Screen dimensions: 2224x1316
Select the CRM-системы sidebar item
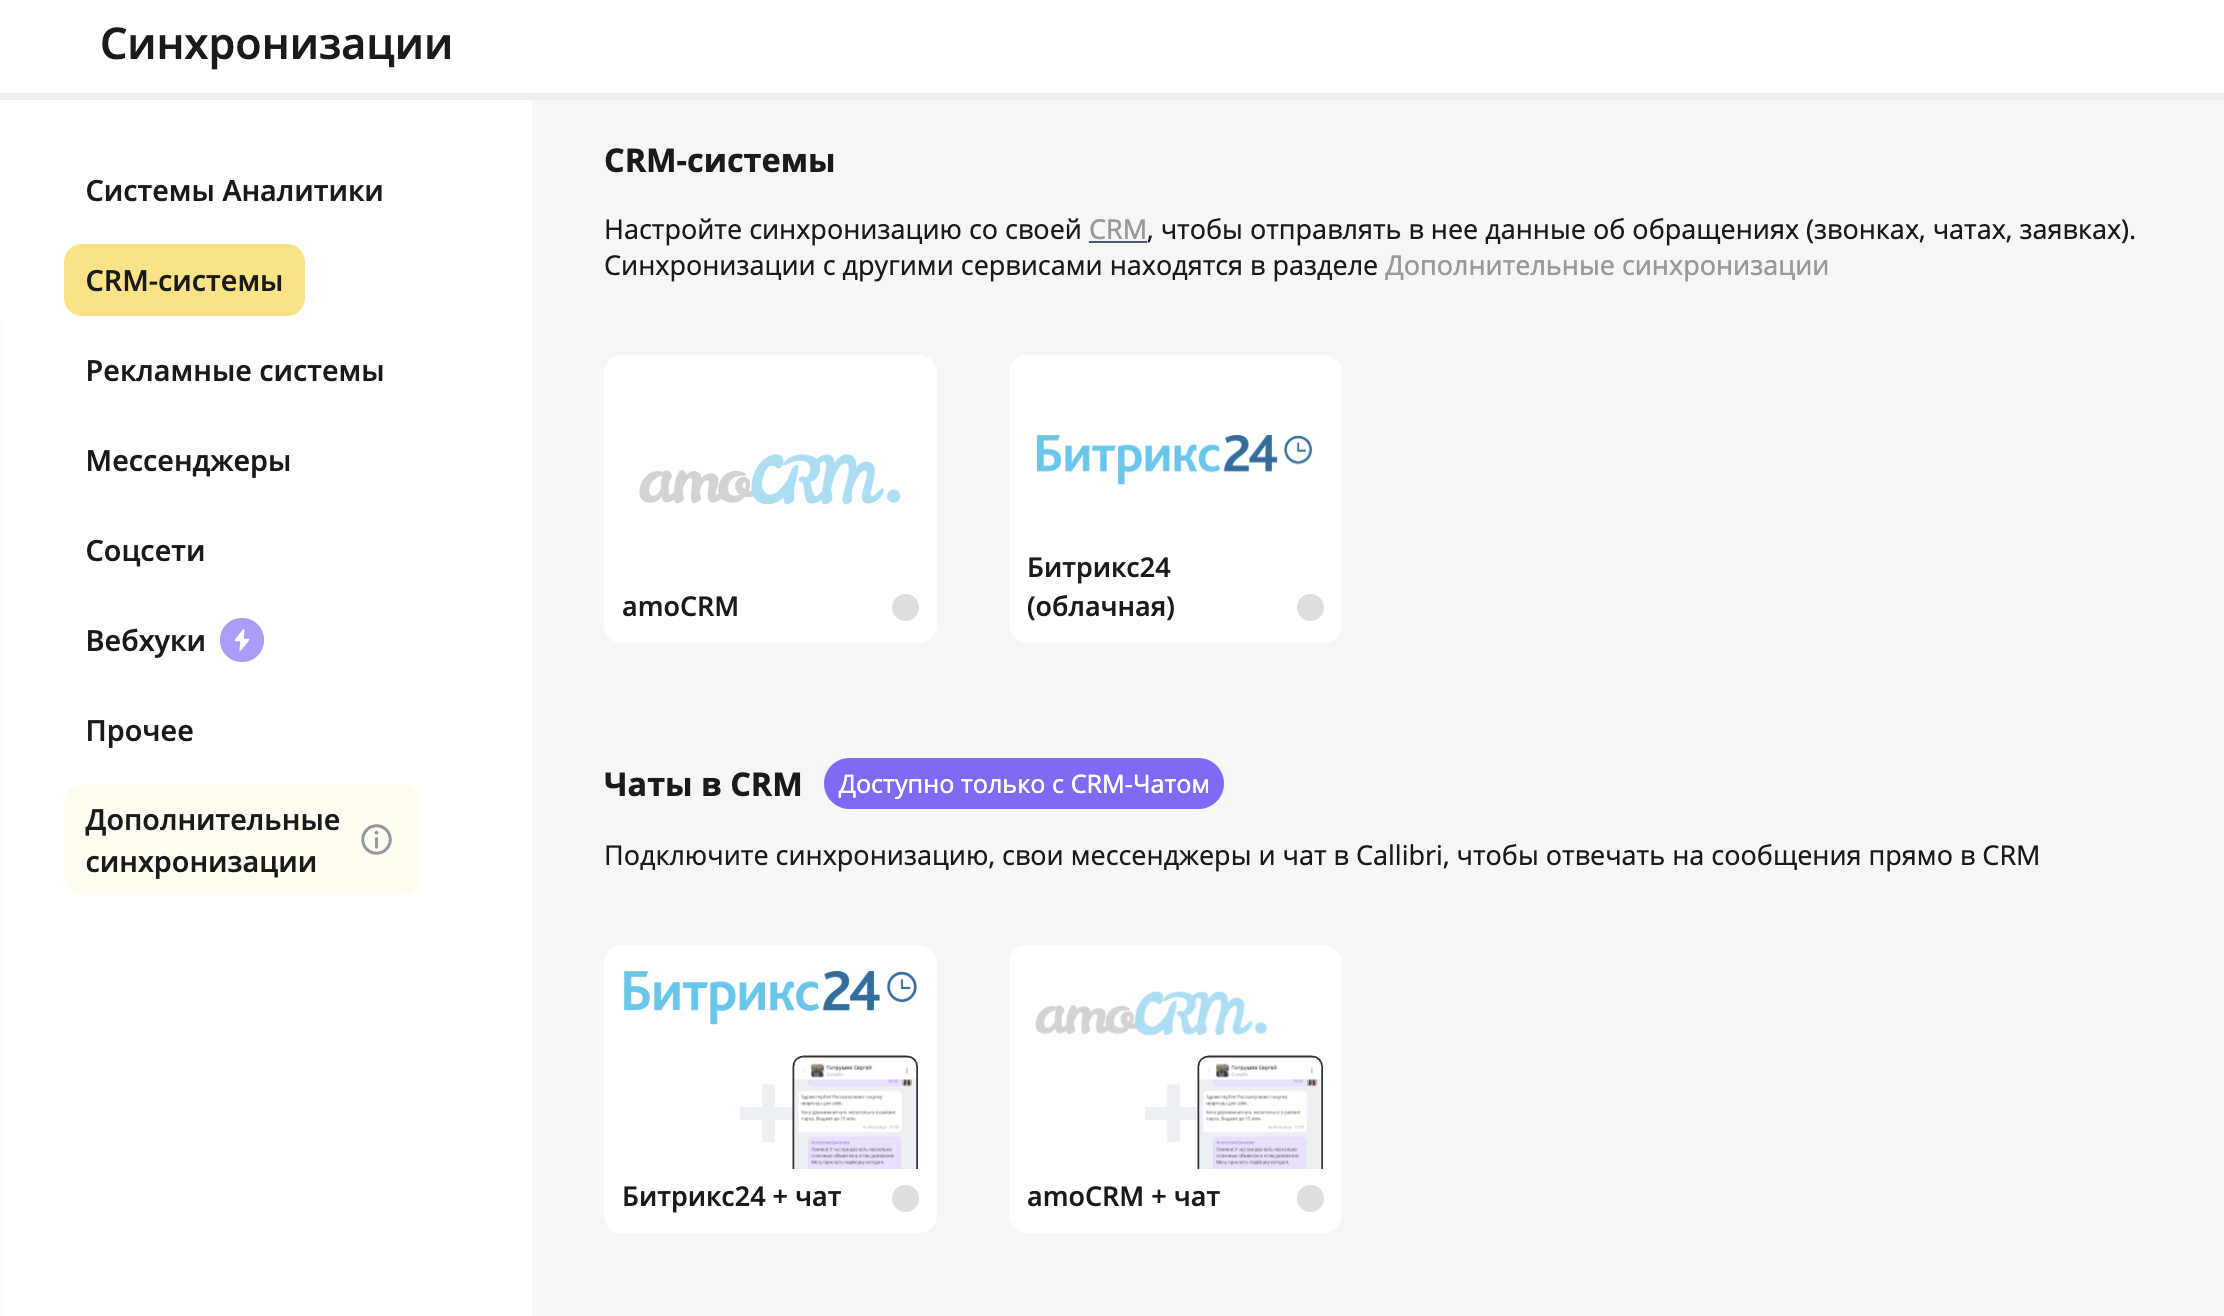coord(184,280)
